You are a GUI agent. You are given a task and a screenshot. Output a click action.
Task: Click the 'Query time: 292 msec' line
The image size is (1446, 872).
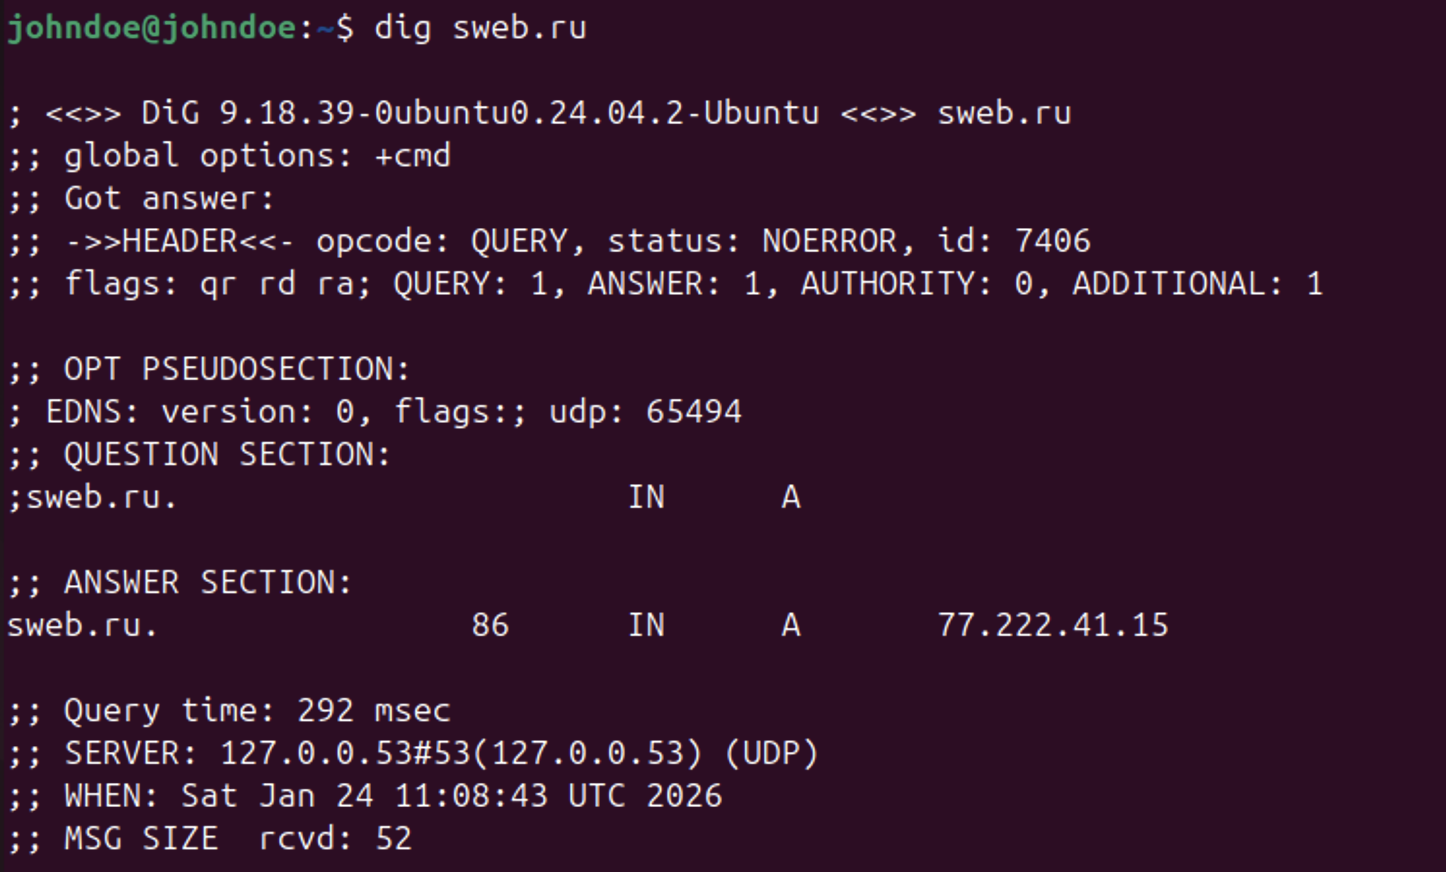[257, 710]
